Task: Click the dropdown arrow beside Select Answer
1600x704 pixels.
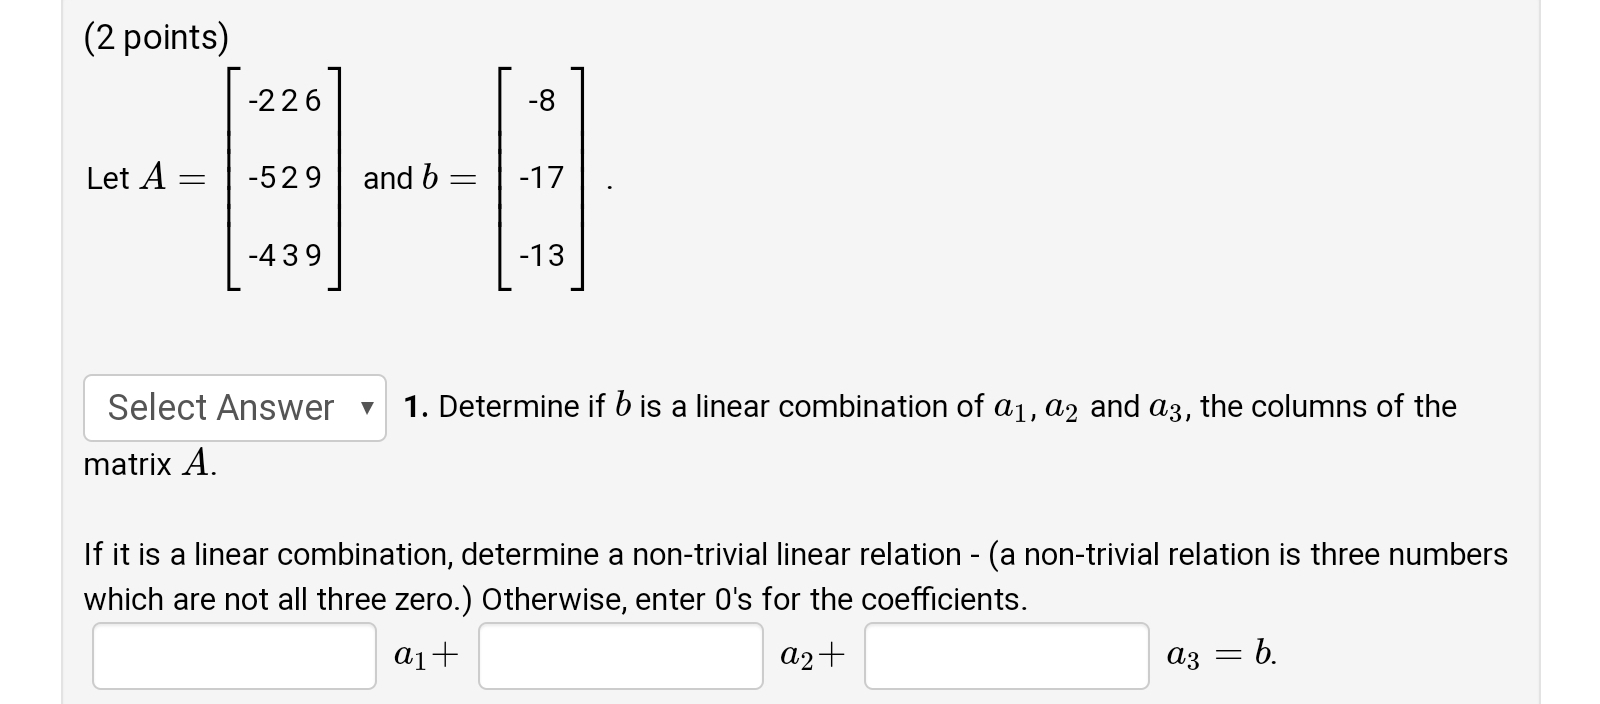Action: tap(365, 407)
